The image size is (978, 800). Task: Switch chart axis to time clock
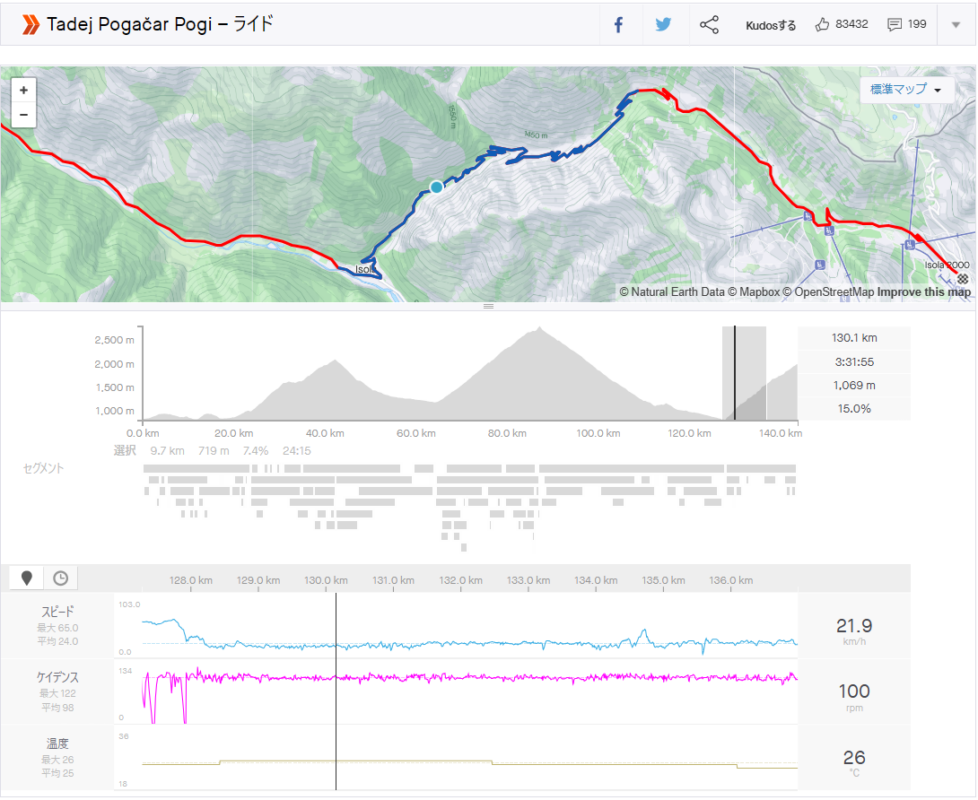[61, 578]
